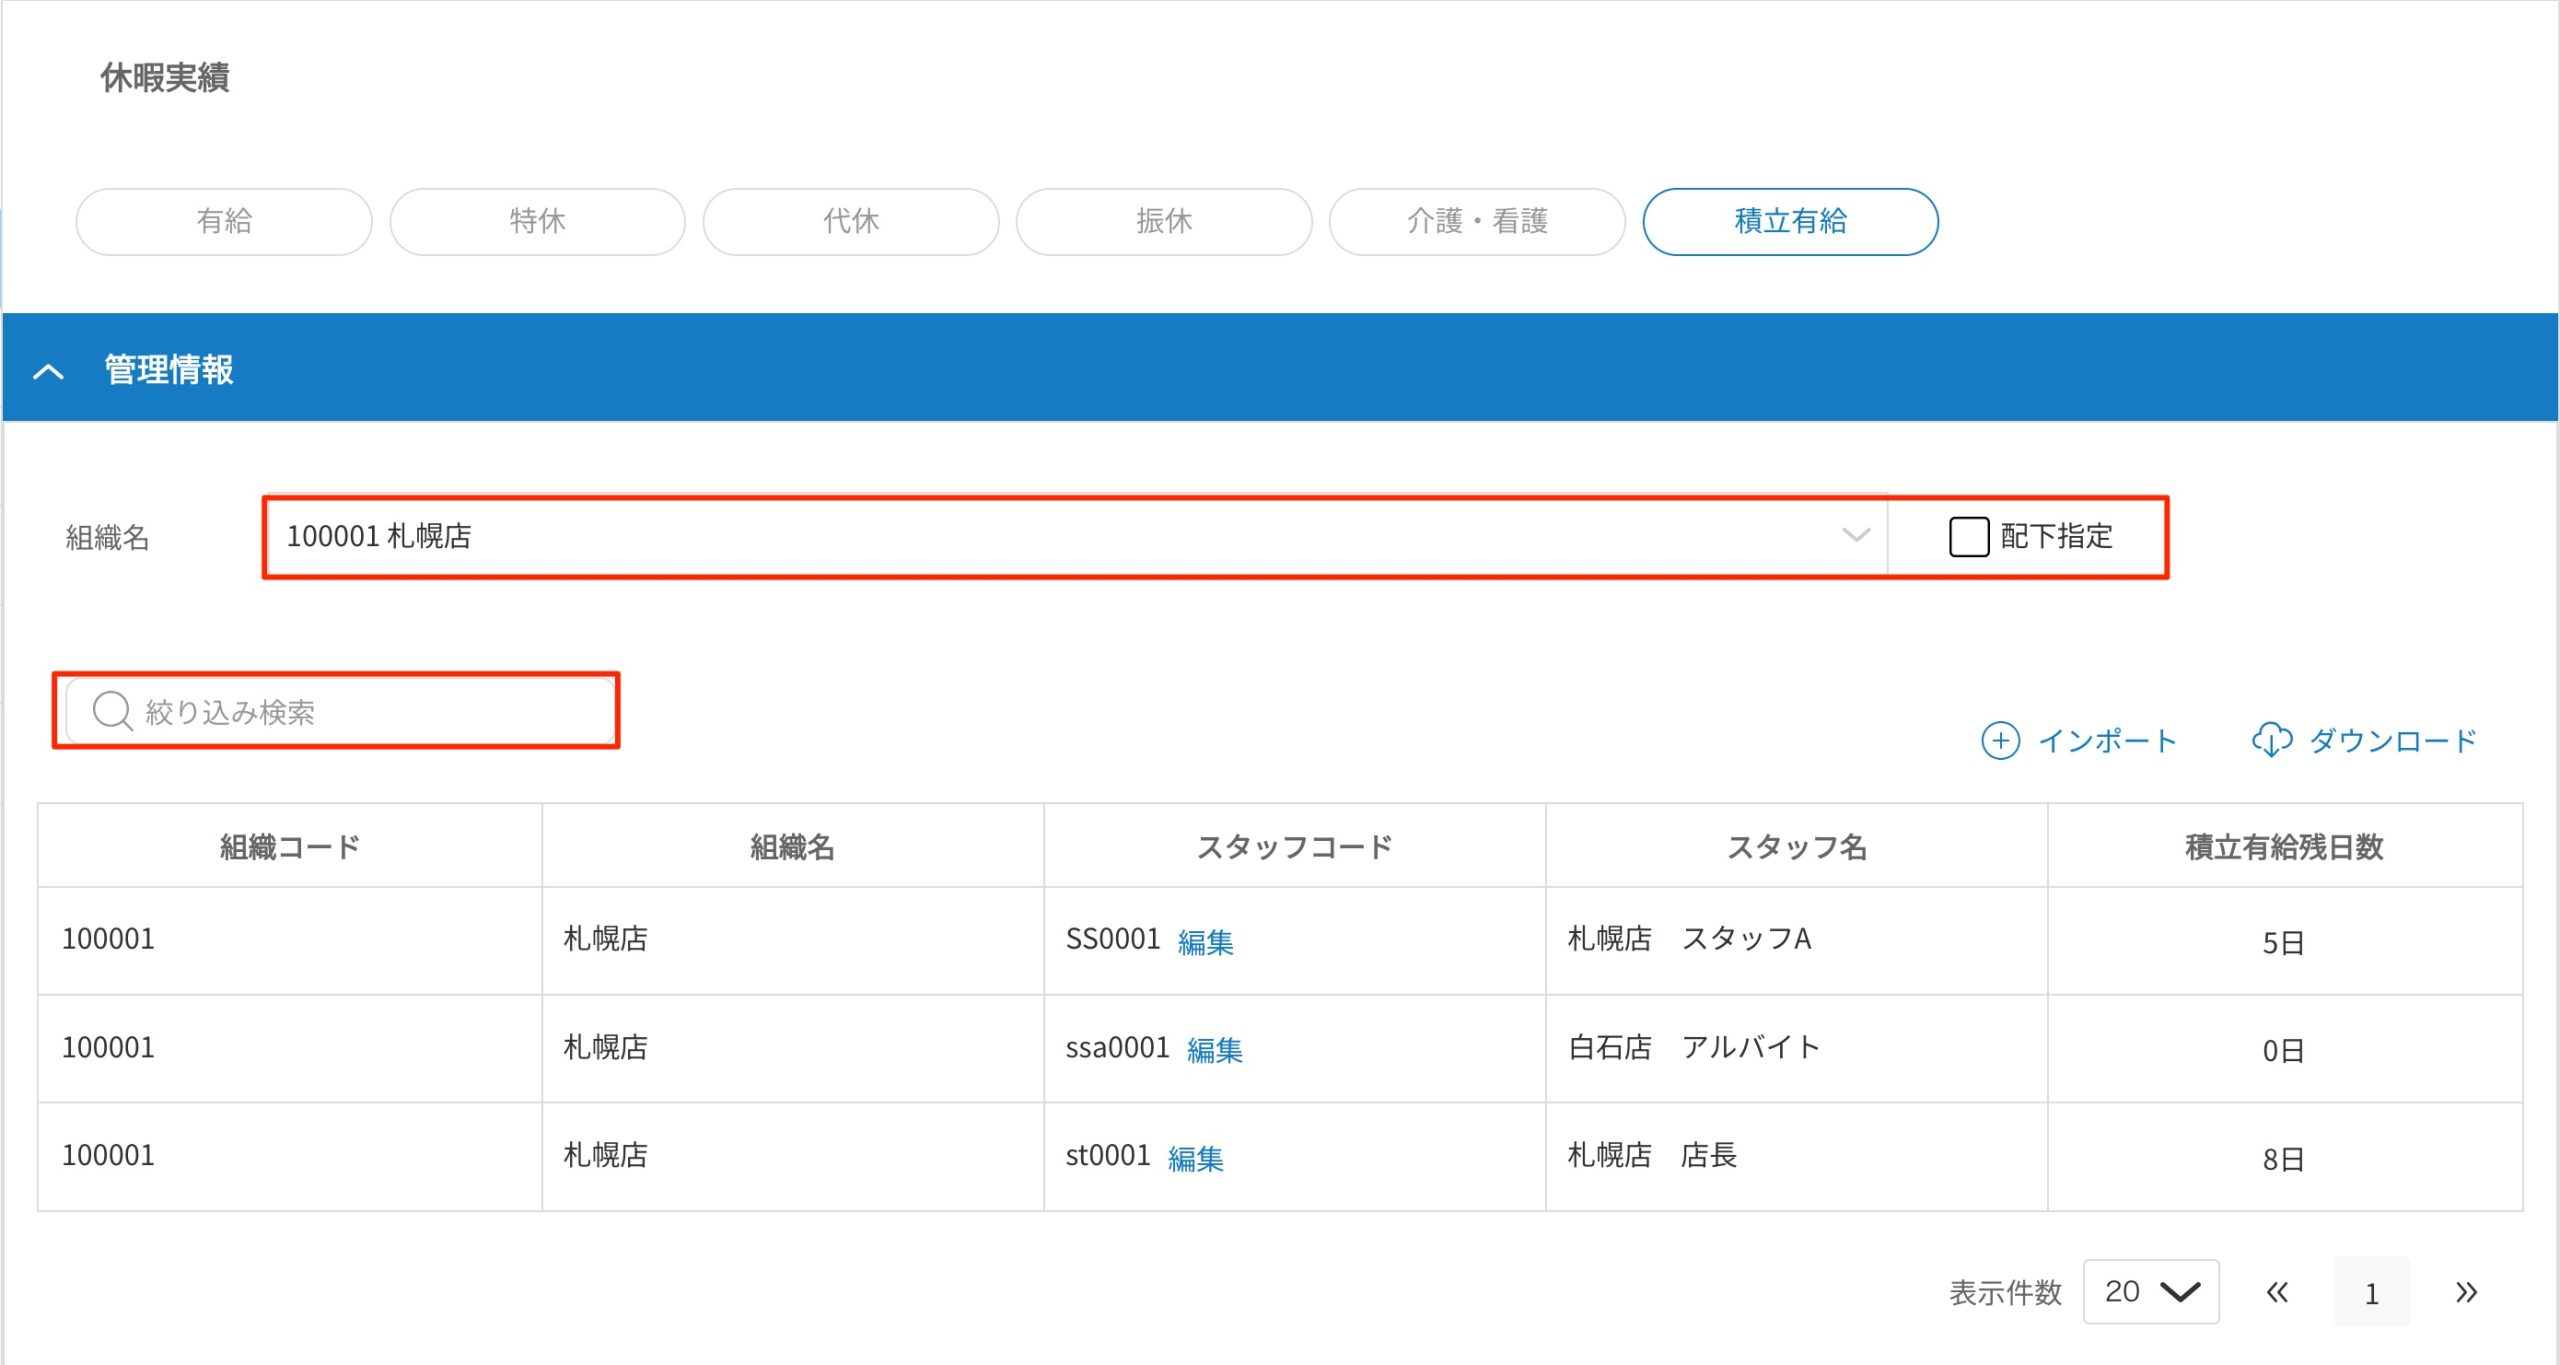This screenshot has width=2560, height=1365.
Task: Select the 代休 tab
Action: coord(851,221)
